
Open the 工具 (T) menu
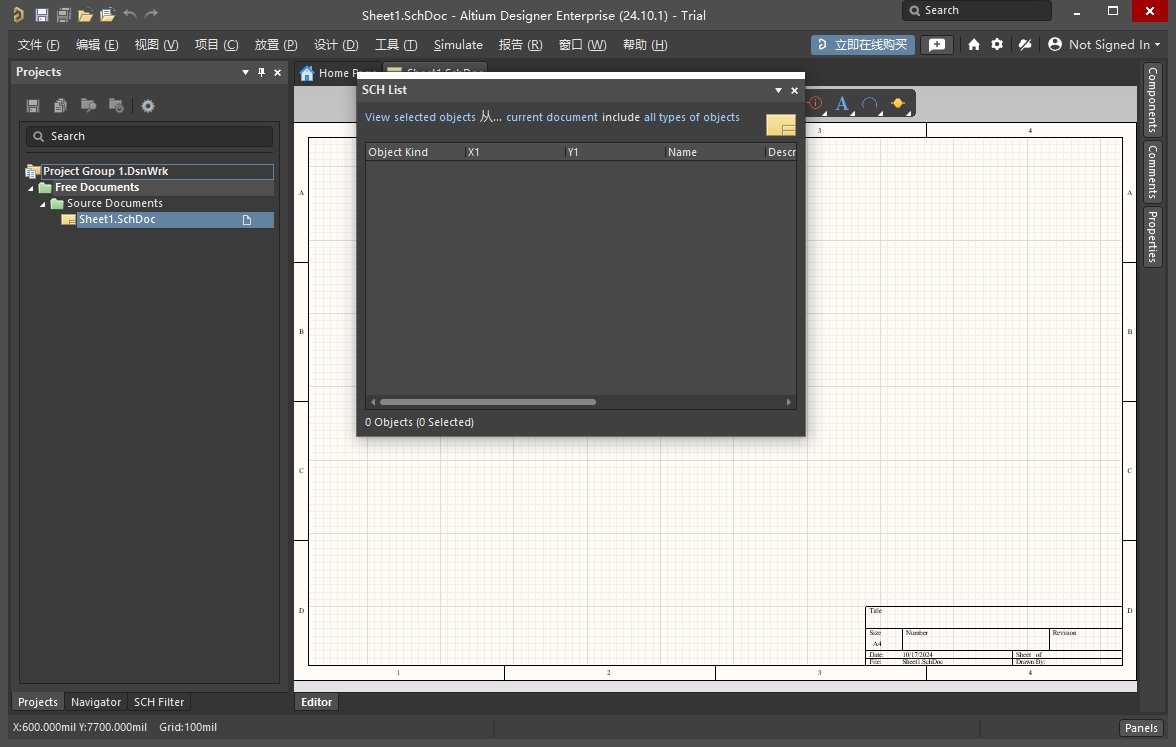point(395,44)
